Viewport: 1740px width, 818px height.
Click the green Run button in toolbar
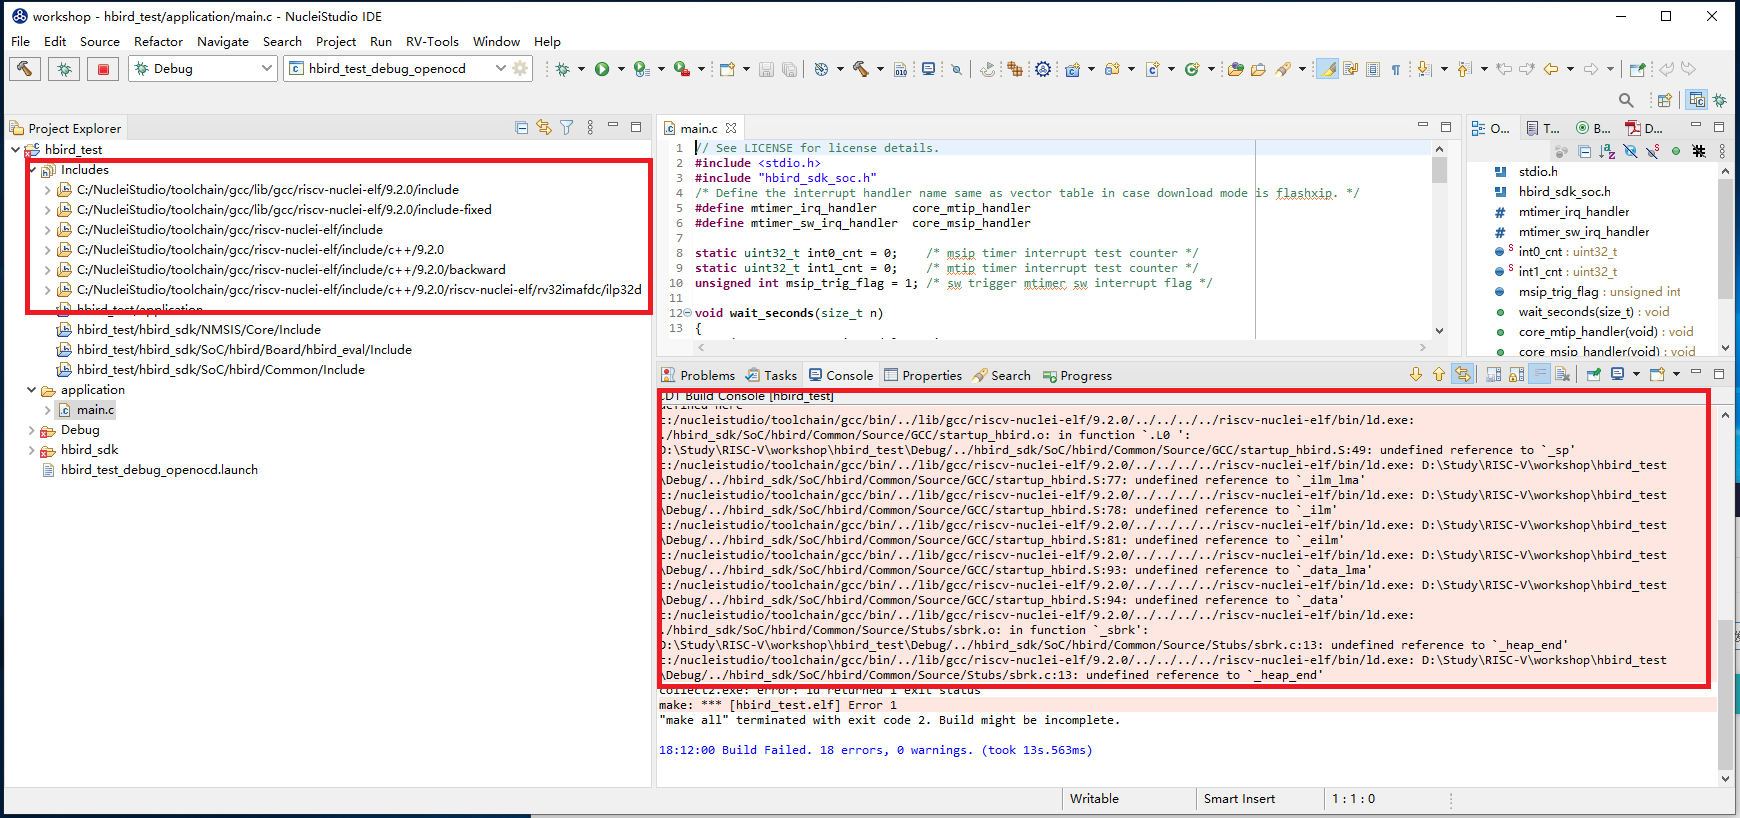602,69
